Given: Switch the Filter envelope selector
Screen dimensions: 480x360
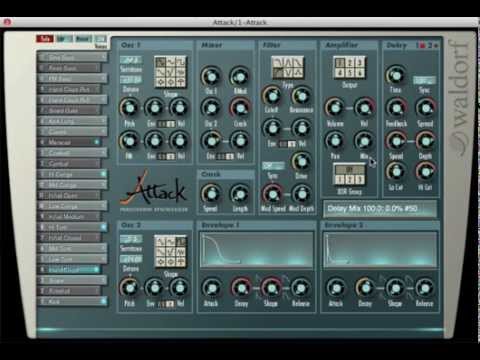Looking at the screenshot, I should point(287,144).
